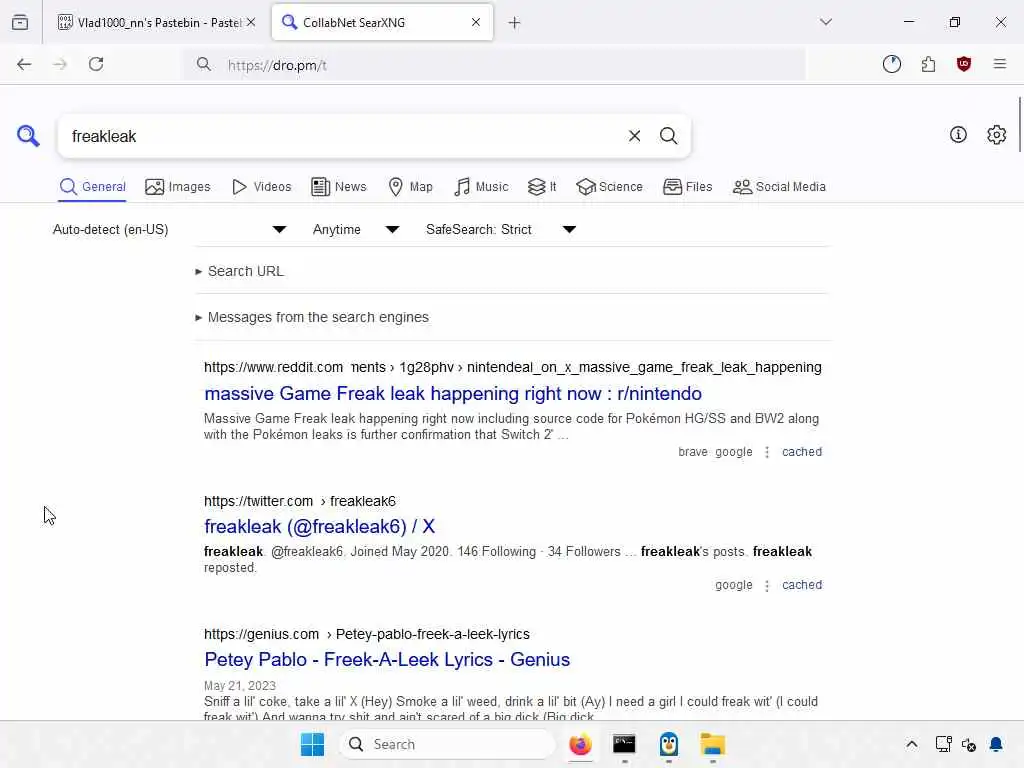This screenshot has height=768, width=1024.
Task: Open cached link for twitter result
Action: pos(802,584)
